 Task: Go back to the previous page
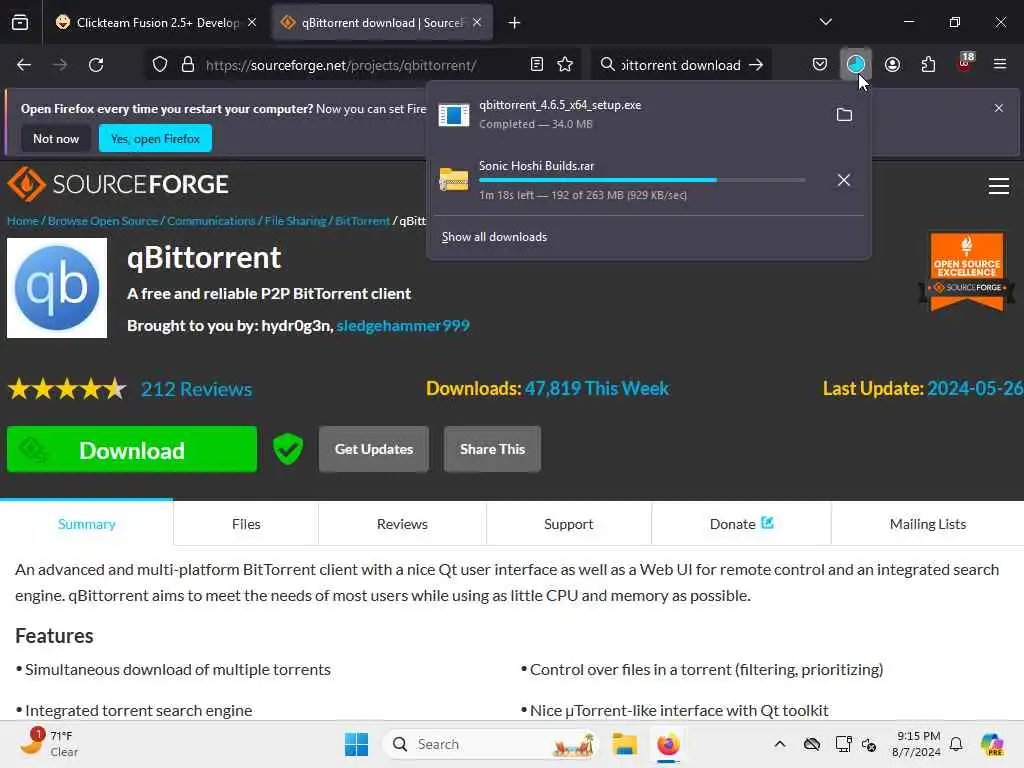coord(24,65)
